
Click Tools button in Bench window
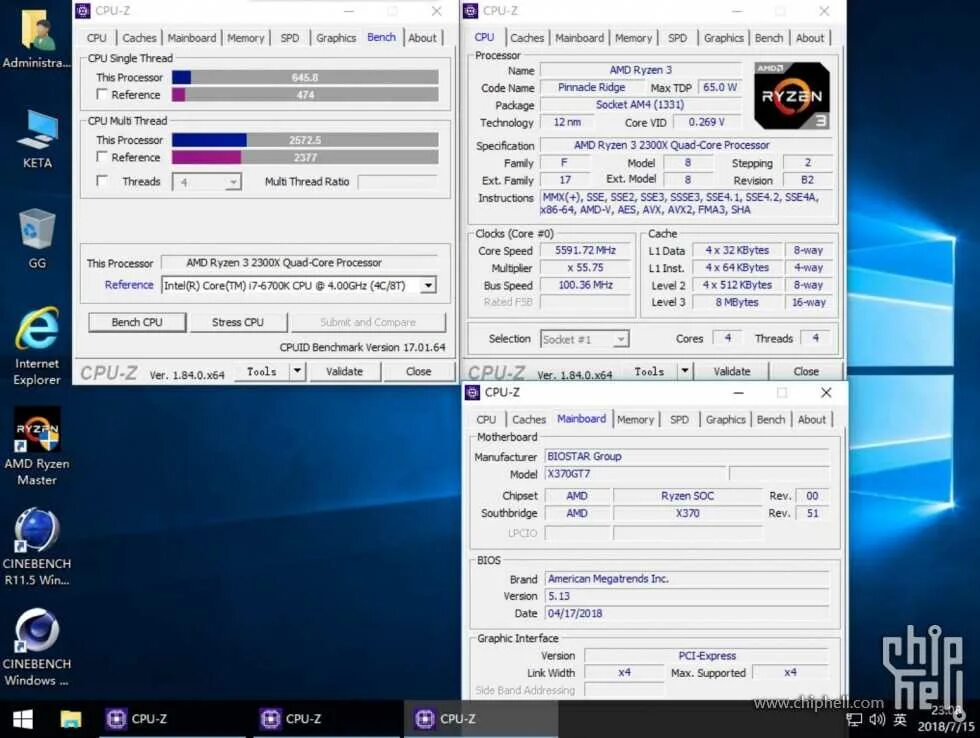point(262,371)
